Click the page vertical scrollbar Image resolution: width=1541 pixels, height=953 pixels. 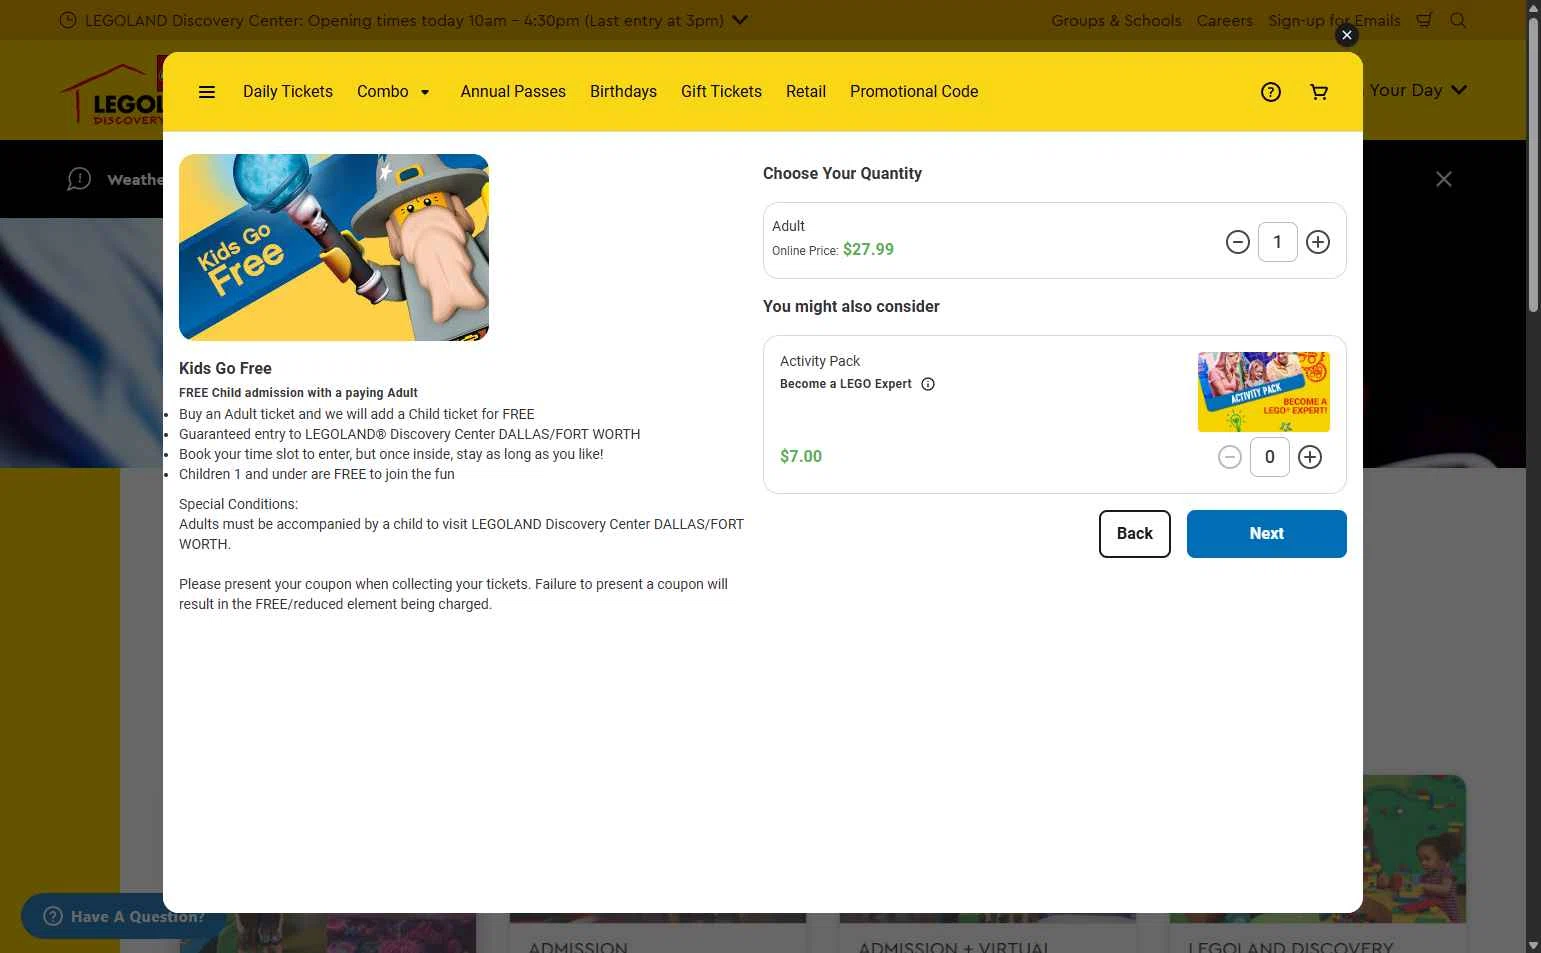click(x=1533, y=165)
